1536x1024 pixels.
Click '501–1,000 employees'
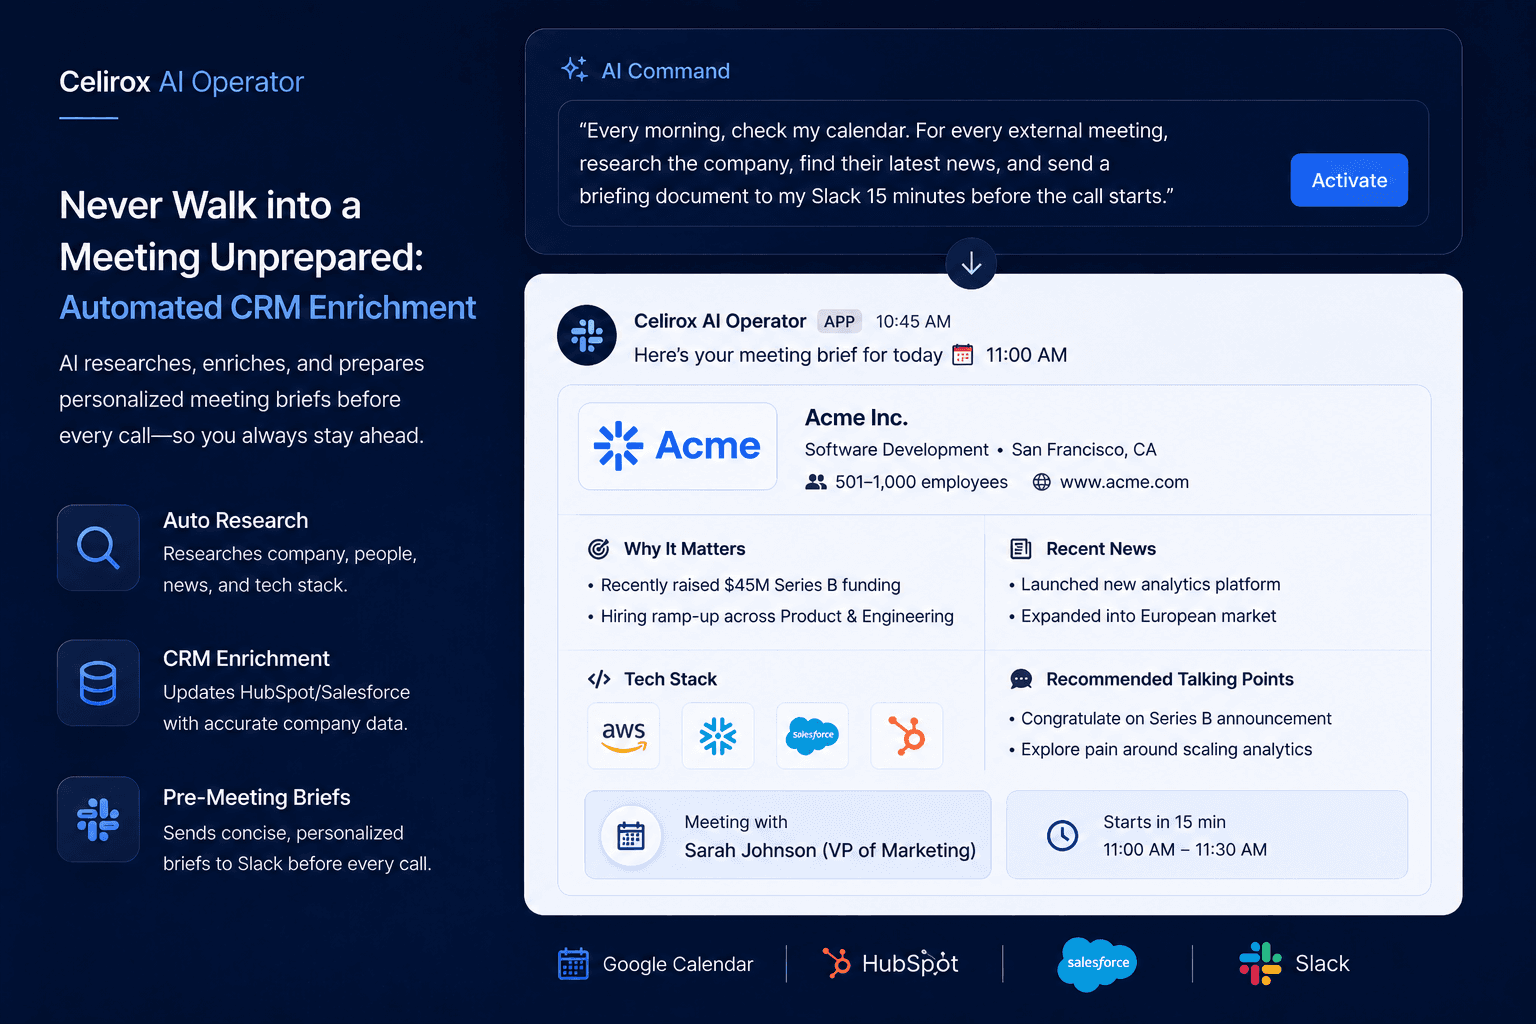click(x=921, y=482)
